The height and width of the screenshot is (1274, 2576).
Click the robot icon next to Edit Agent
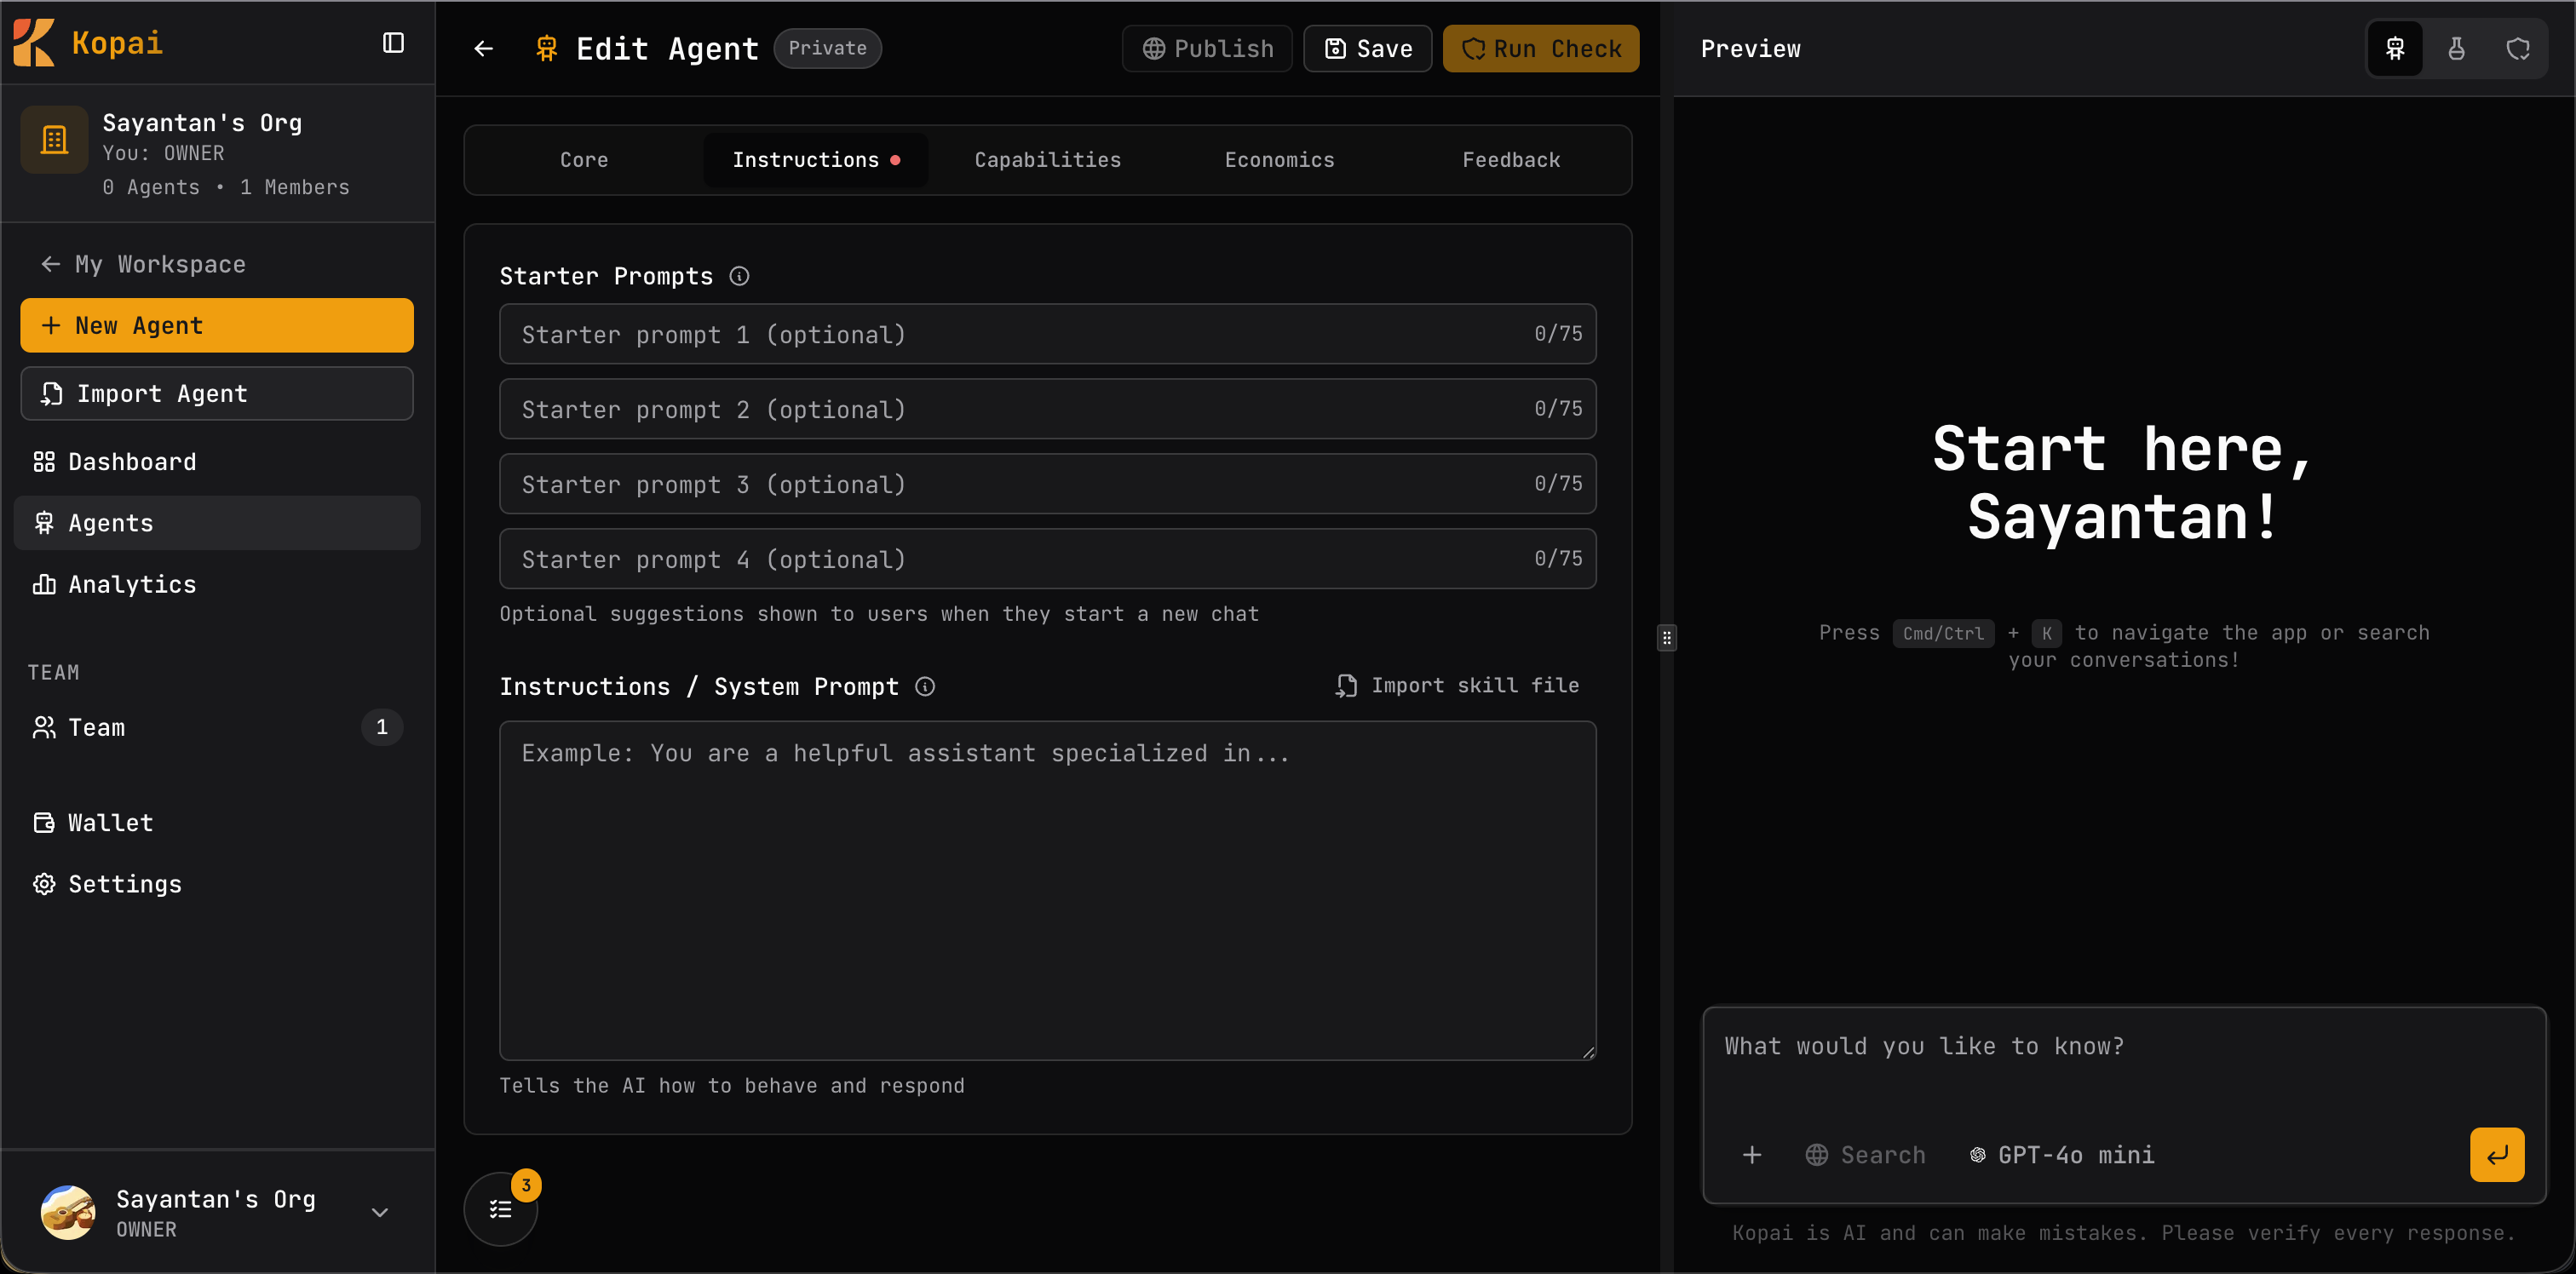point(546,48)
